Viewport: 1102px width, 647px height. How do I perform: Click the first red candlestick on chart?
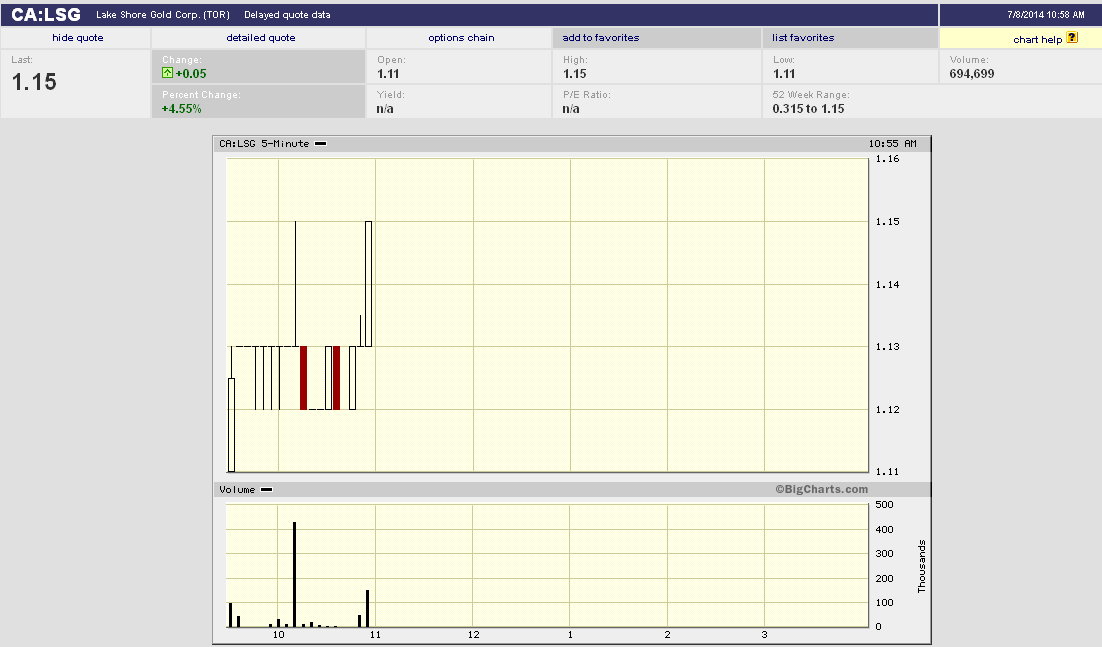304,378
